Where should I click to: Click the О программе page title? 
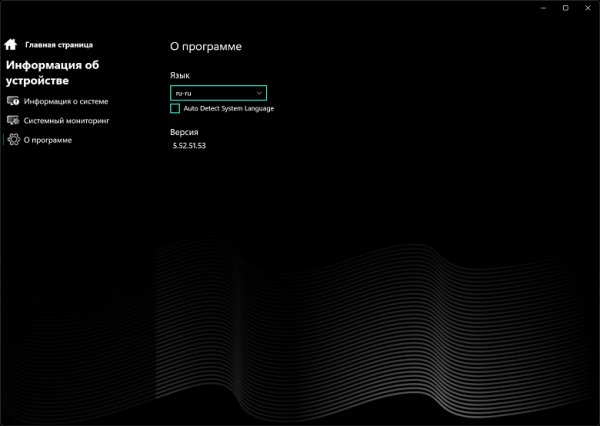coord(206,46)
